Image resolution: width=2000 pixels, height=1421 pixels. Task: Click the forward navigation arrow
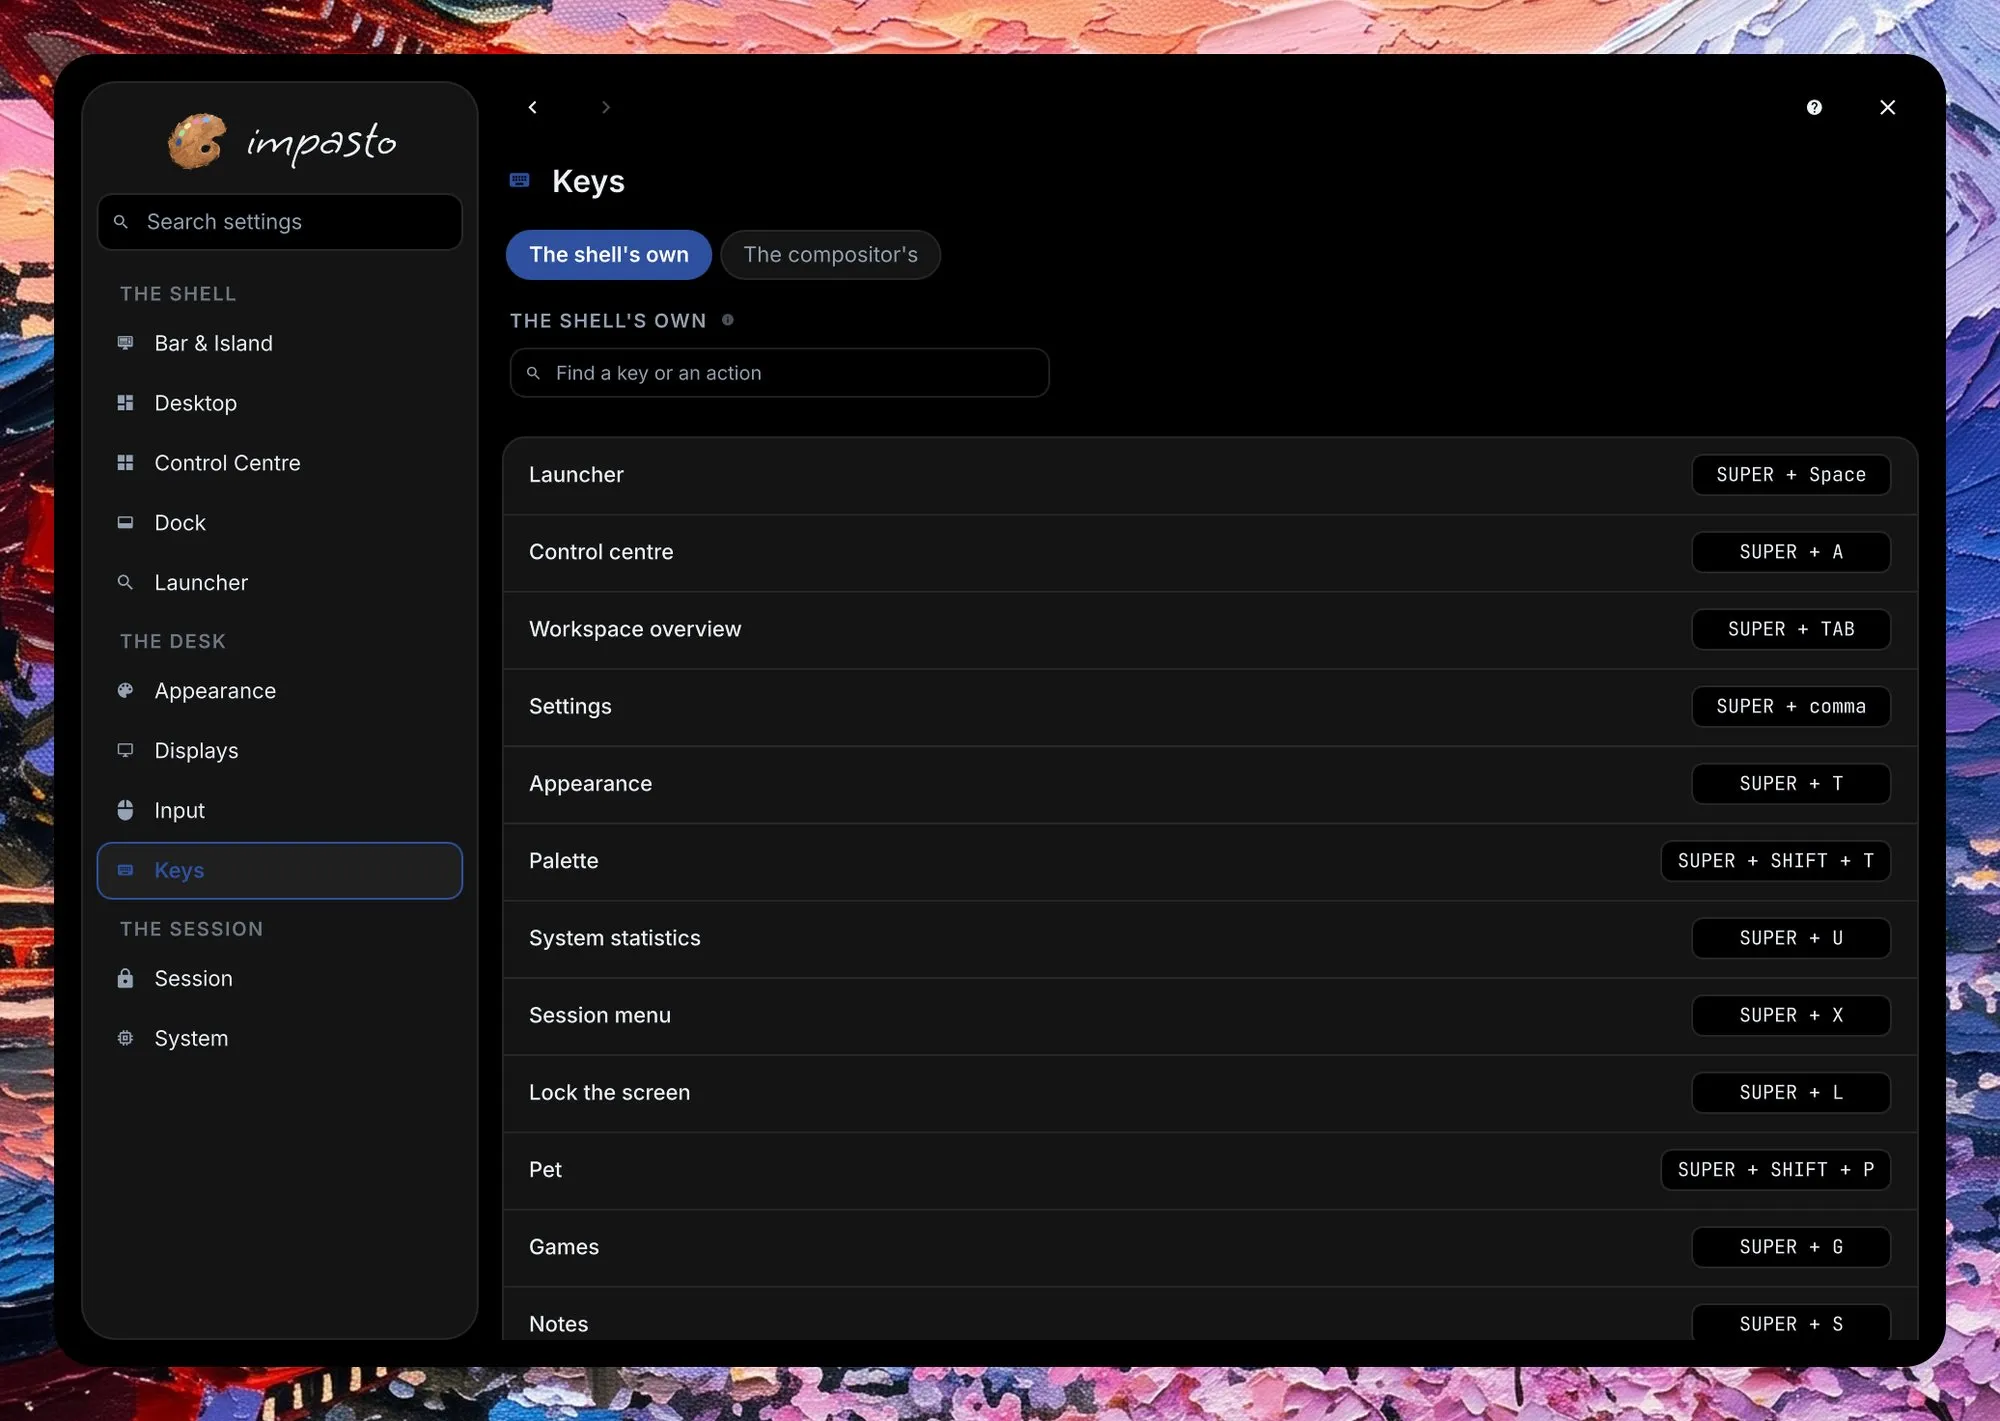coord(606,107)
